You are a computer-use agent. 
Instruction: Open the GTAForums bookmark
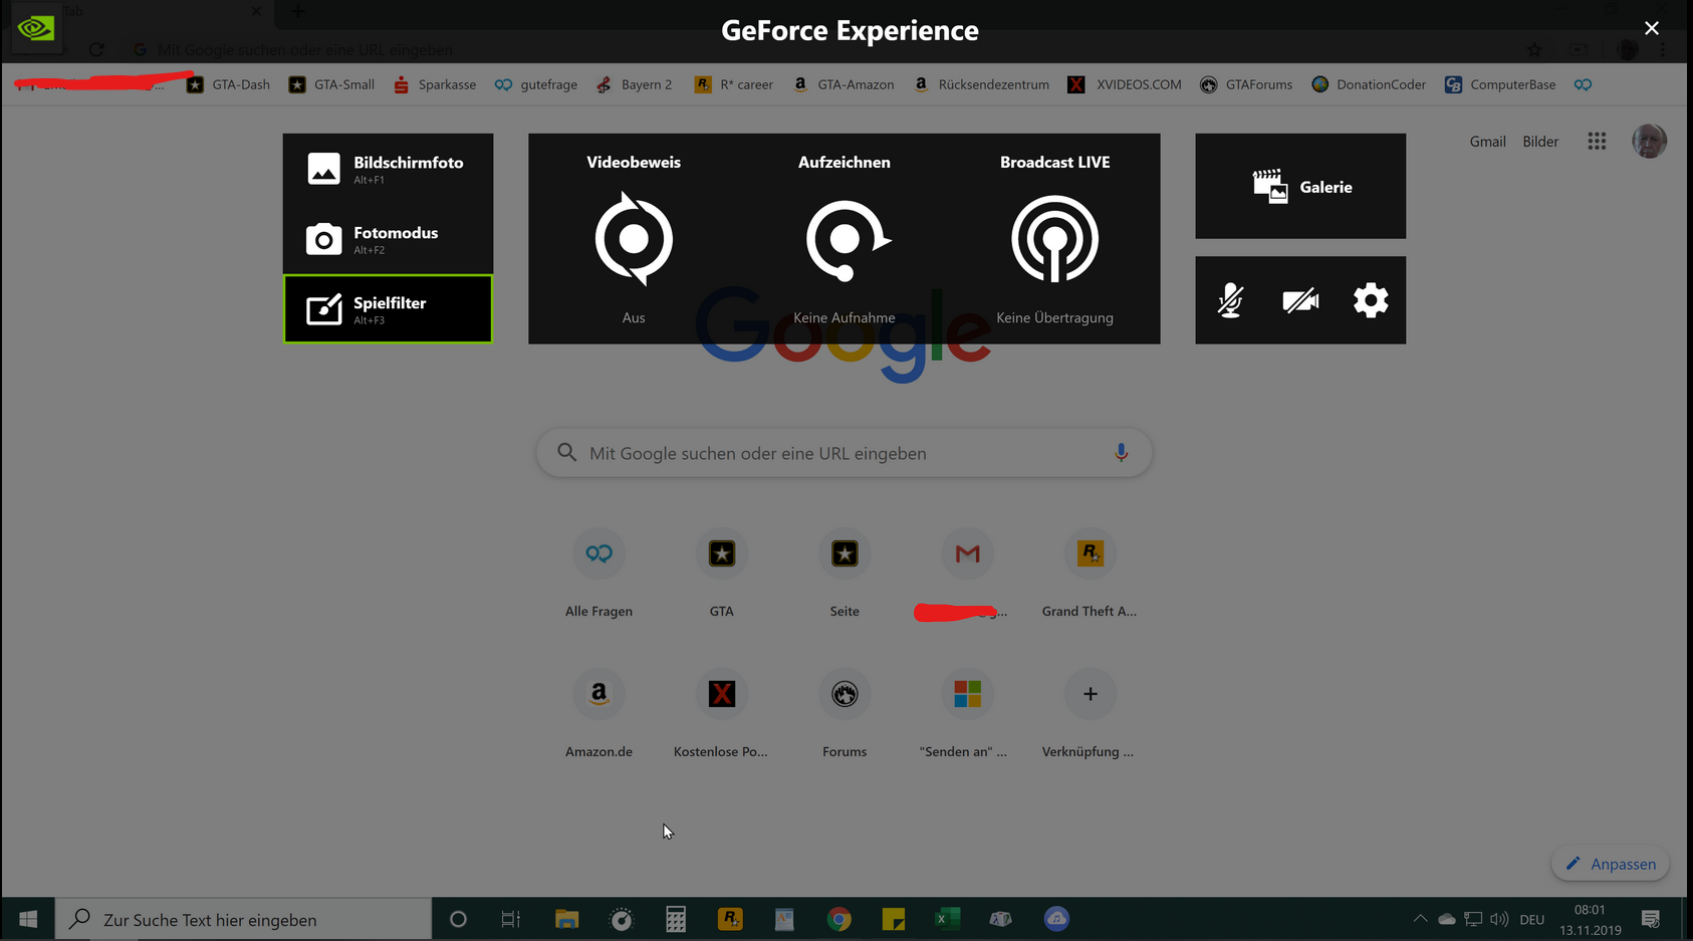(1246, 84)
